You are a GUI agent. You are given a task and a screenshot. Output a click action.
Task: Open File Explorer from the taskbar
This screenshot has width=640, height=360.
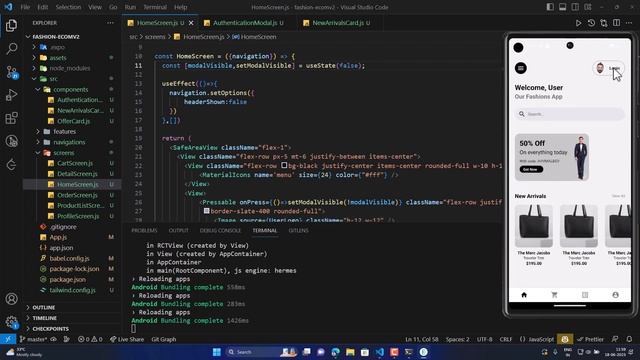pyautogui.click(x=350, y=352)
